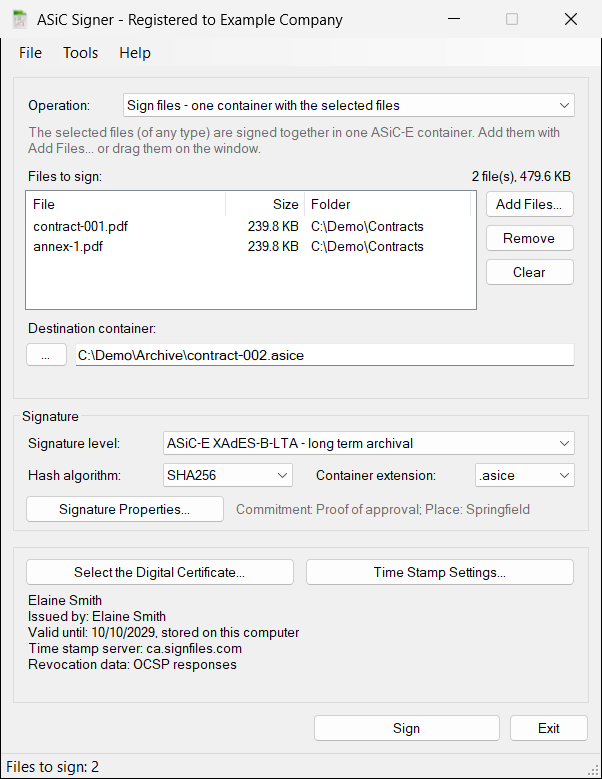Click the Exit button
The width and height of the screenshot is (602, 779).
[x=548, y=728]
